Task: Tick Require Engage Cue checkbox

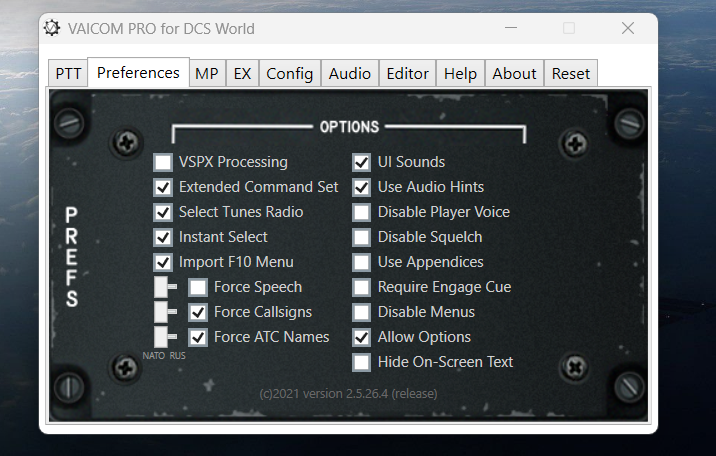Action: [x=362, y=287]
